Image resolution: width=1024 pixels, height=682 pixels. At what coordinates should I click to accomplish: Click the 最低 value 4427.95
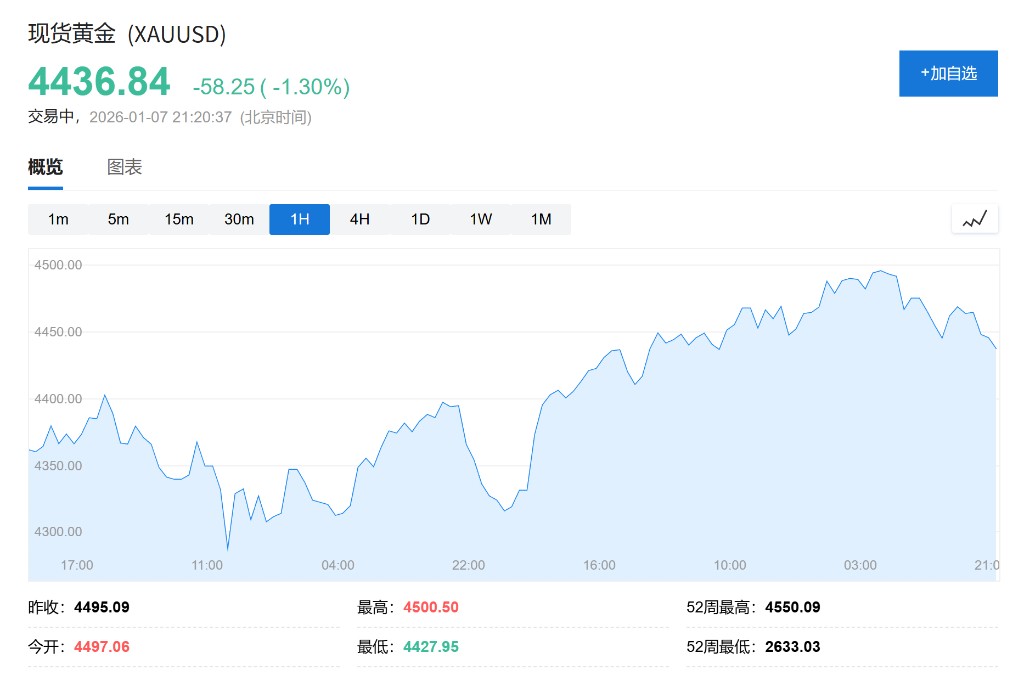(x=431, y=647)
